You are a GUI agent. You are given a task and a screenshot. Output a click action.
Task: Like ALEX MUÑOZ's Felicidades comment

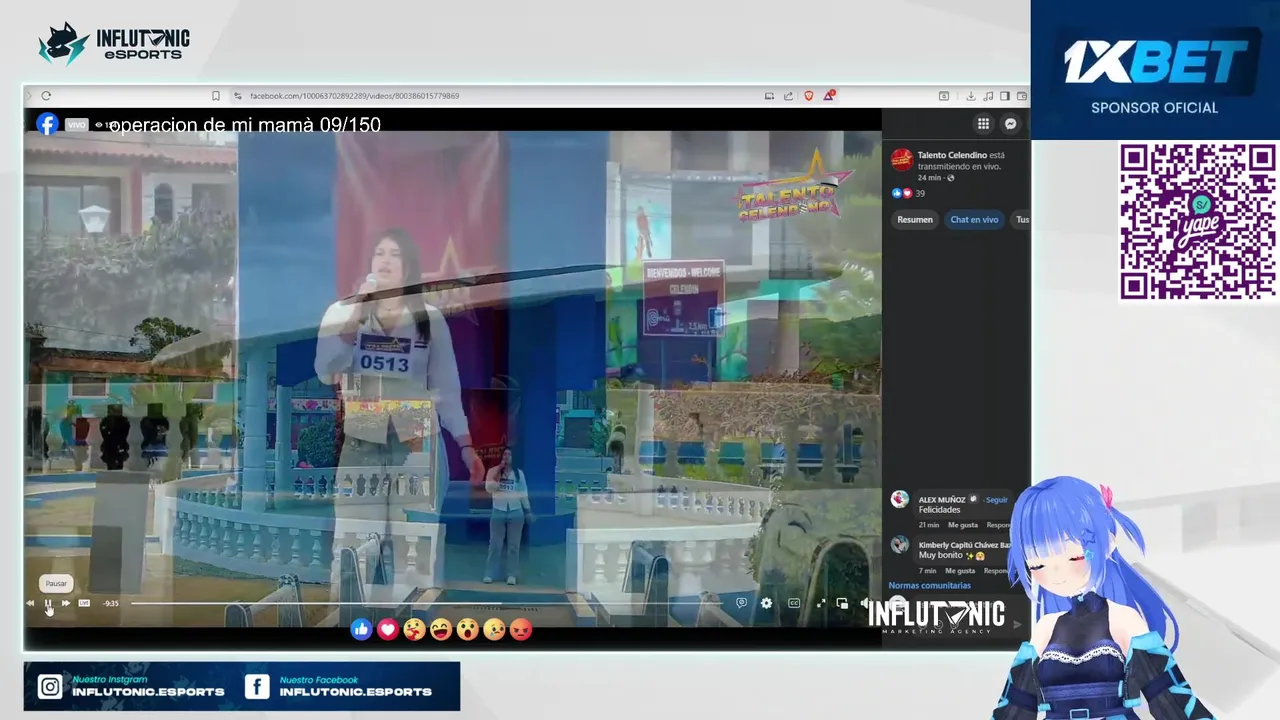tap(962, 525)
